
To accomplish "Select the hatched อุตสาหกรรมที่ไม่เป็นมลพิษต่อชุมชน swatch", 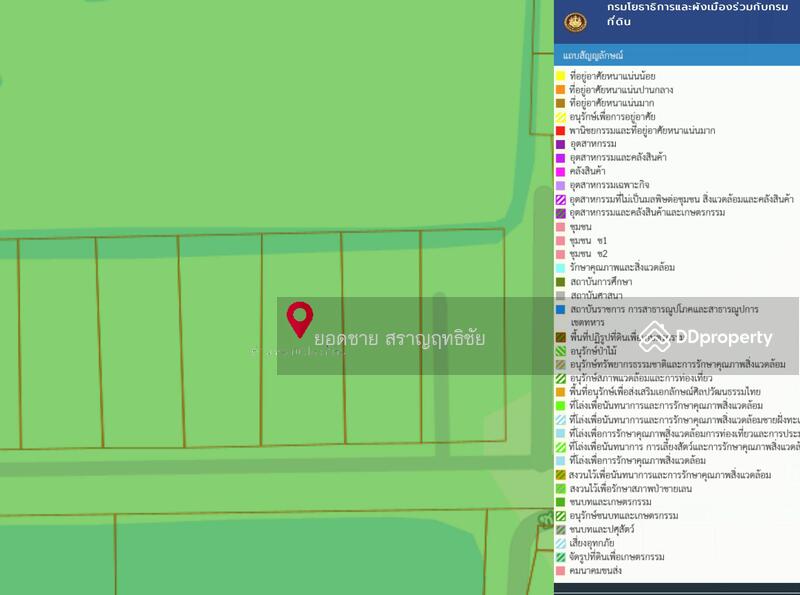I will (x=560, y=199).
